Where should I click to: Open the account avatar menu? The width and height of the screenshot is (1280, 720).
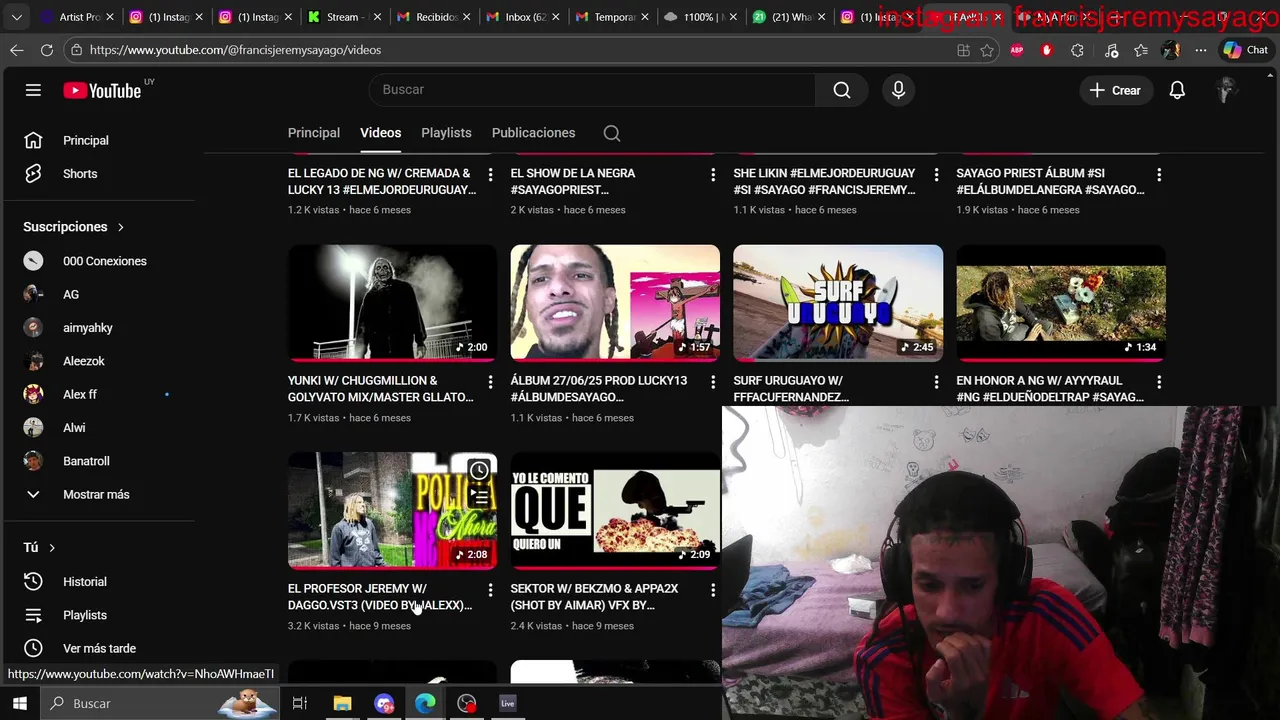[1226, 90]
